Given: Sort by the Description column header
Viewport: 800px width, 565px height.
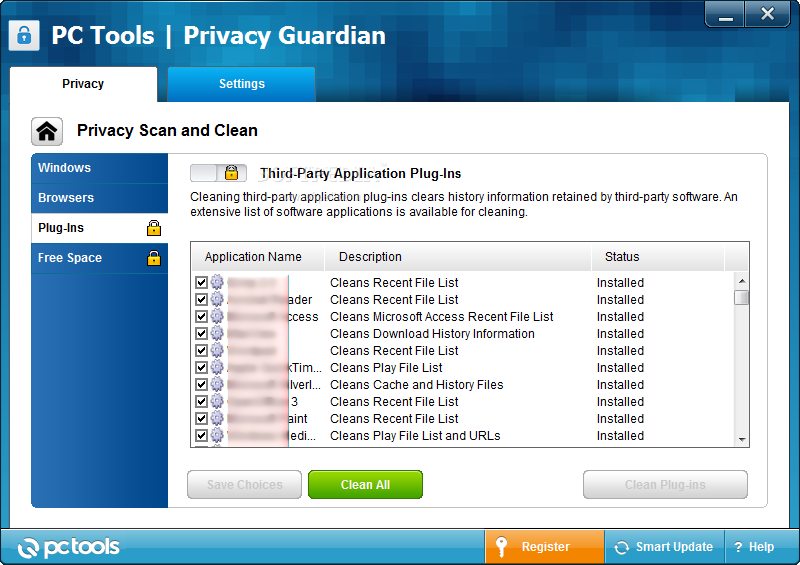Looking at the screenshot, I should point(458,257).
